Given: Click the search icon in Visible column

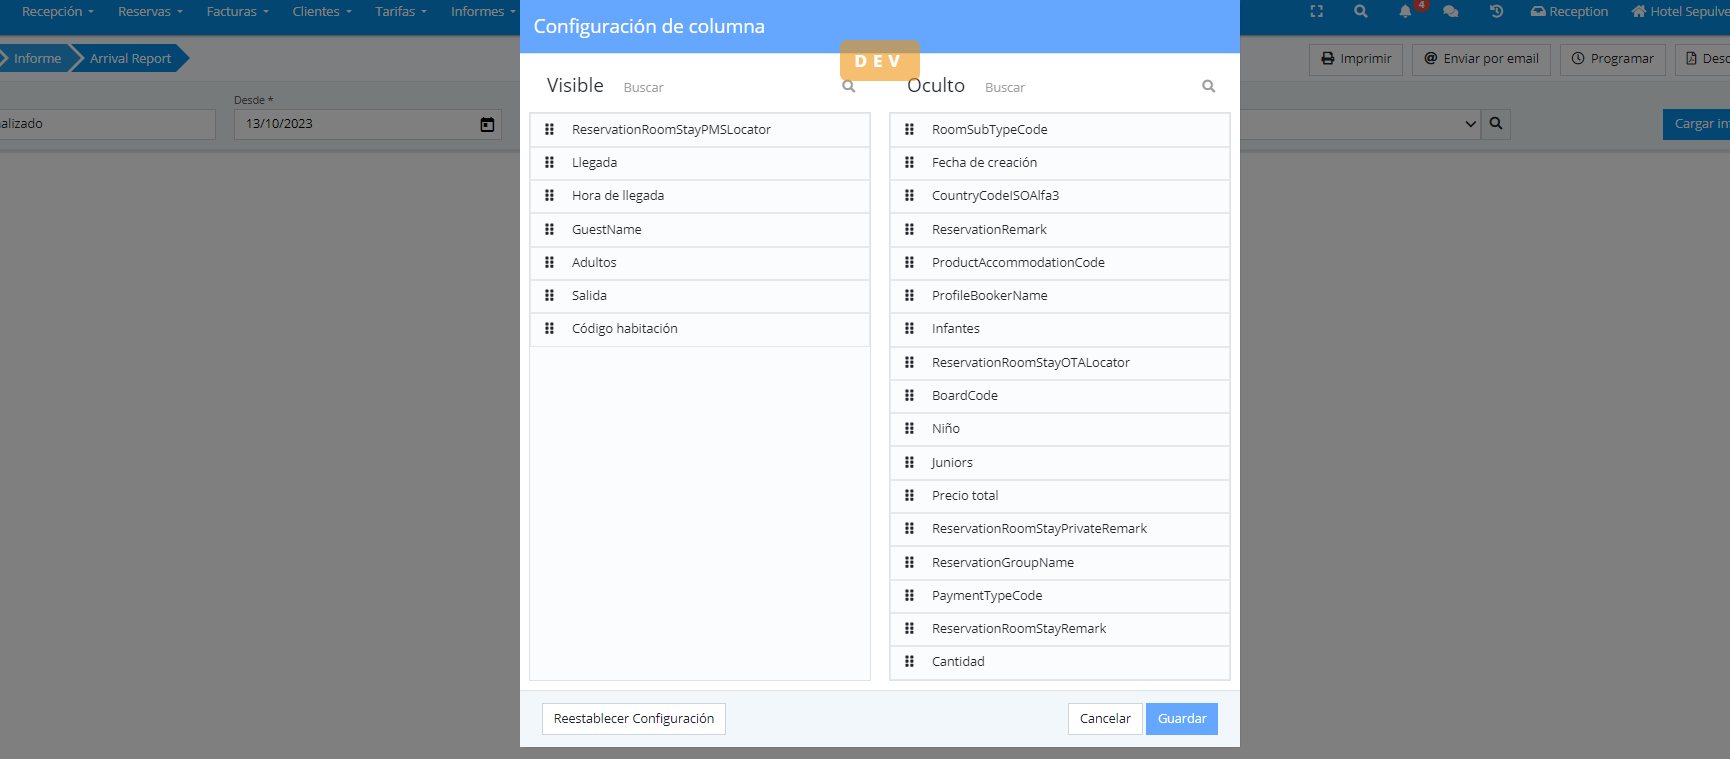Looking at the screenshot, I should (x=848, y=87).
